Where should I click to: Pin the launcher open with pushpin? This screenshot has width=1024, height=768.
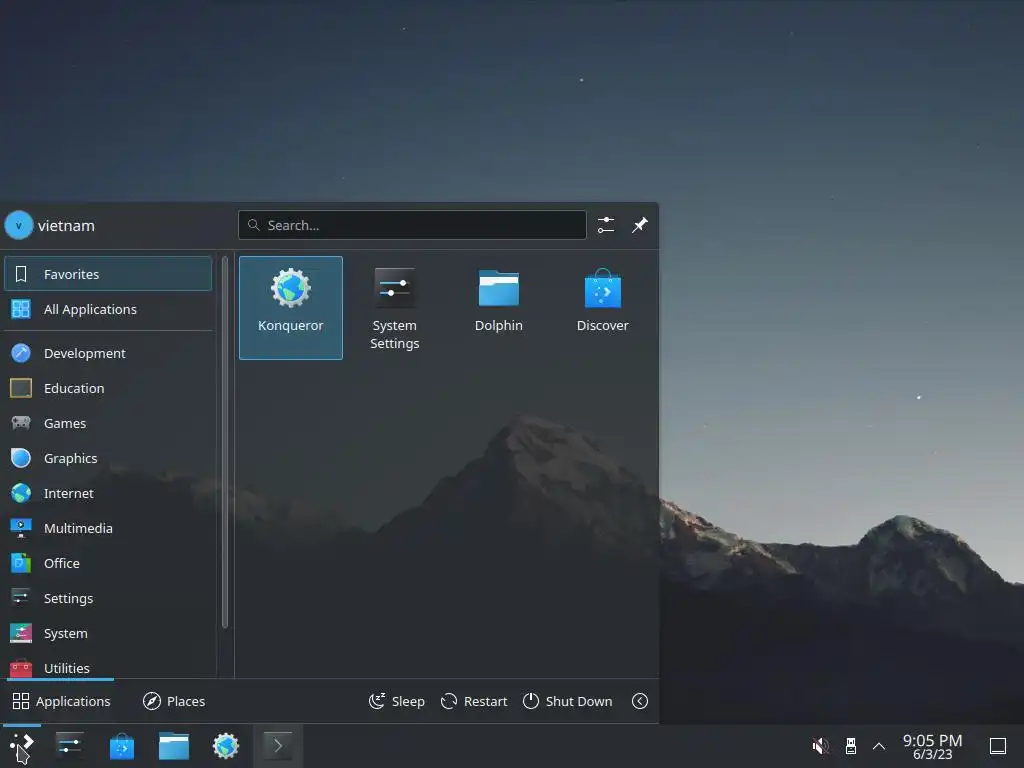(640, 225)
